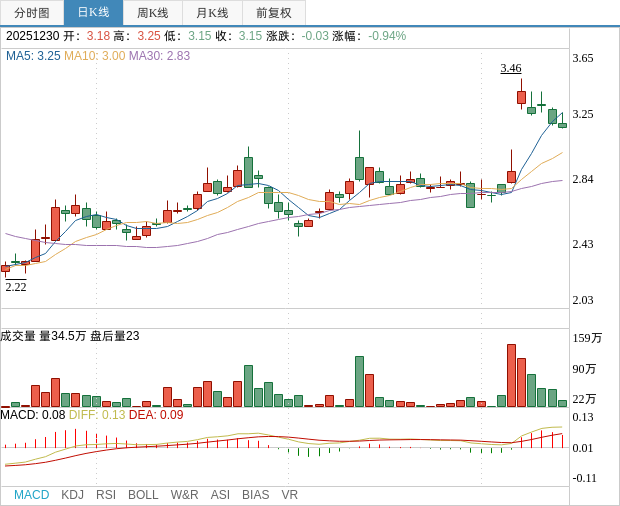Select the VR indicator

(289, 495)
